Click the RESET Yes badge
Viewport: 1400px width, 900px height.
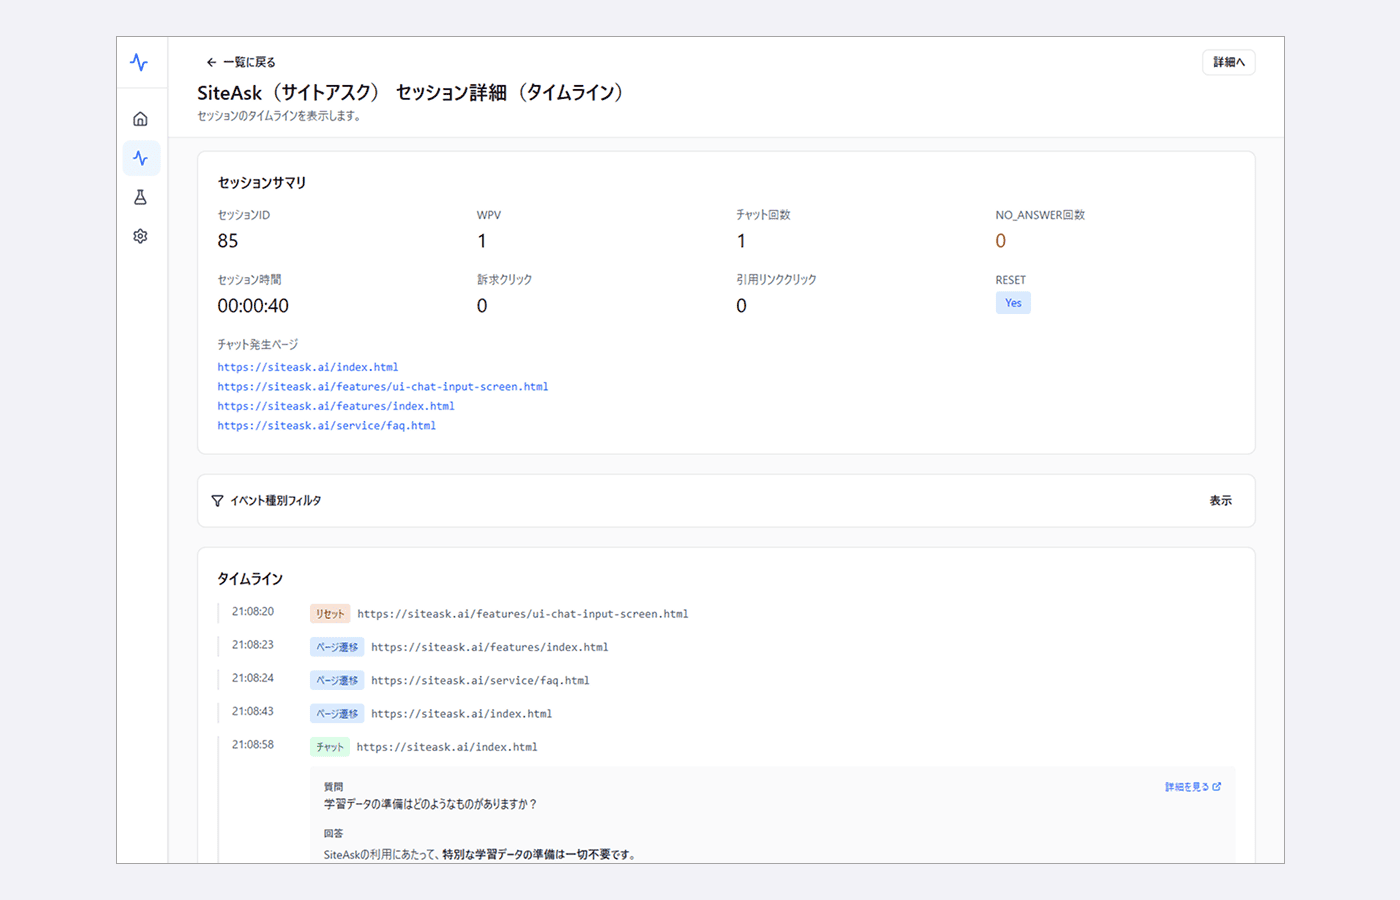point(1013,303)
